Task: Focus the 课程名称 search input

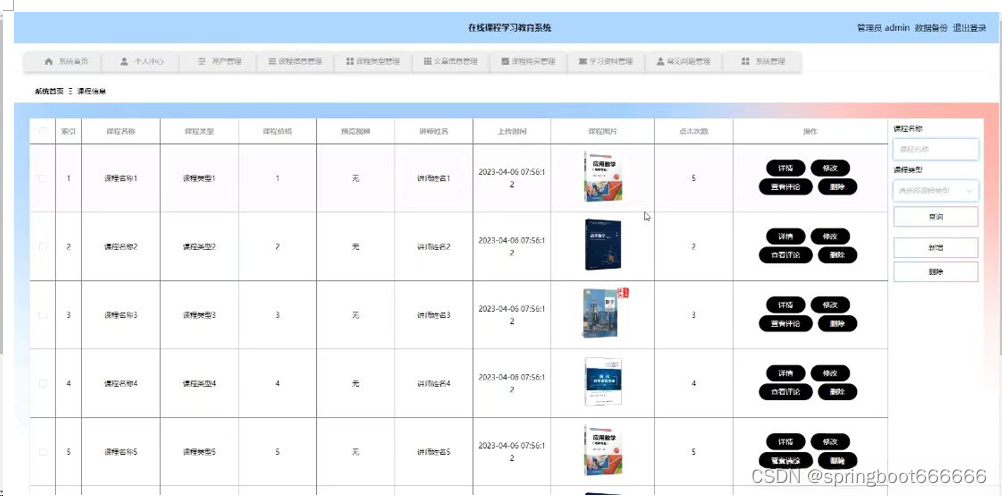Action: (x=936, y=149)
